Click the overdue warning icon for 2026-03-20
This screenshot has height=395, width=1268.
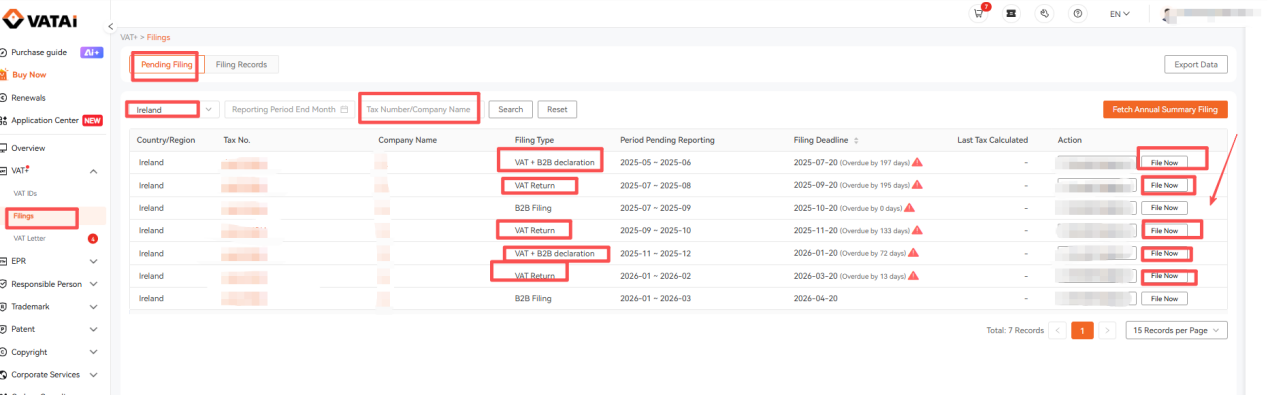tap(913, 276)
